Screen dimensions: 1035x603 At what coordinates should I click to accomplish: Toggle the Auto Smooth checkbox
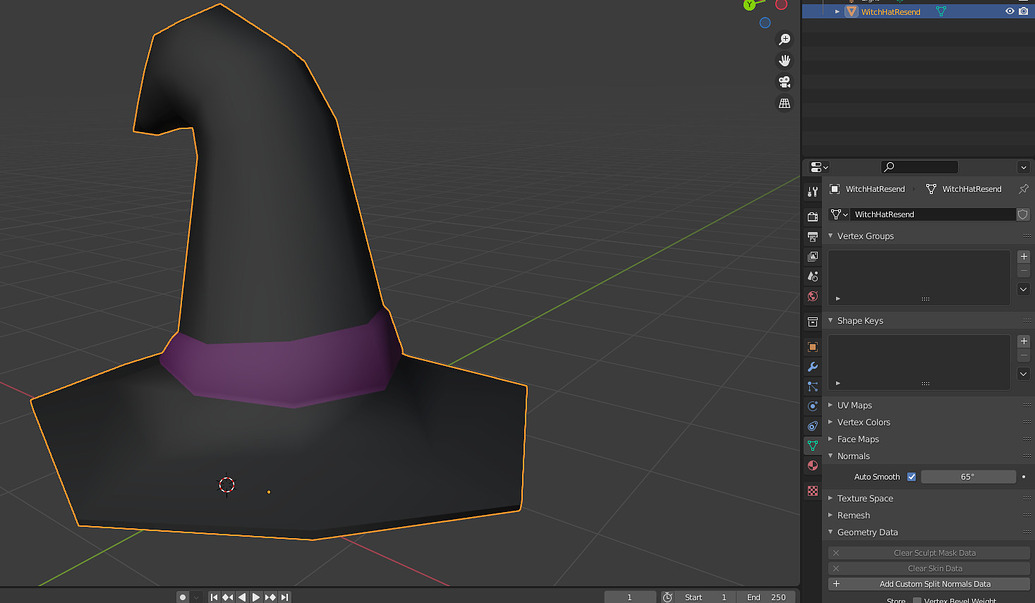[912, 477]
